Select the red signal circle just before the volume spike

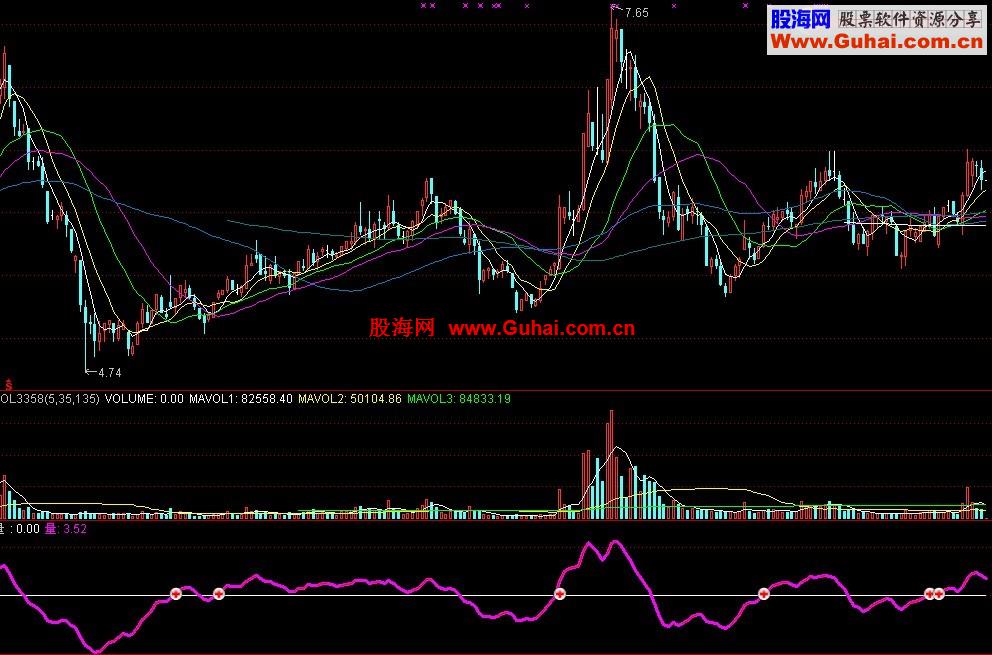click(559, 594)
